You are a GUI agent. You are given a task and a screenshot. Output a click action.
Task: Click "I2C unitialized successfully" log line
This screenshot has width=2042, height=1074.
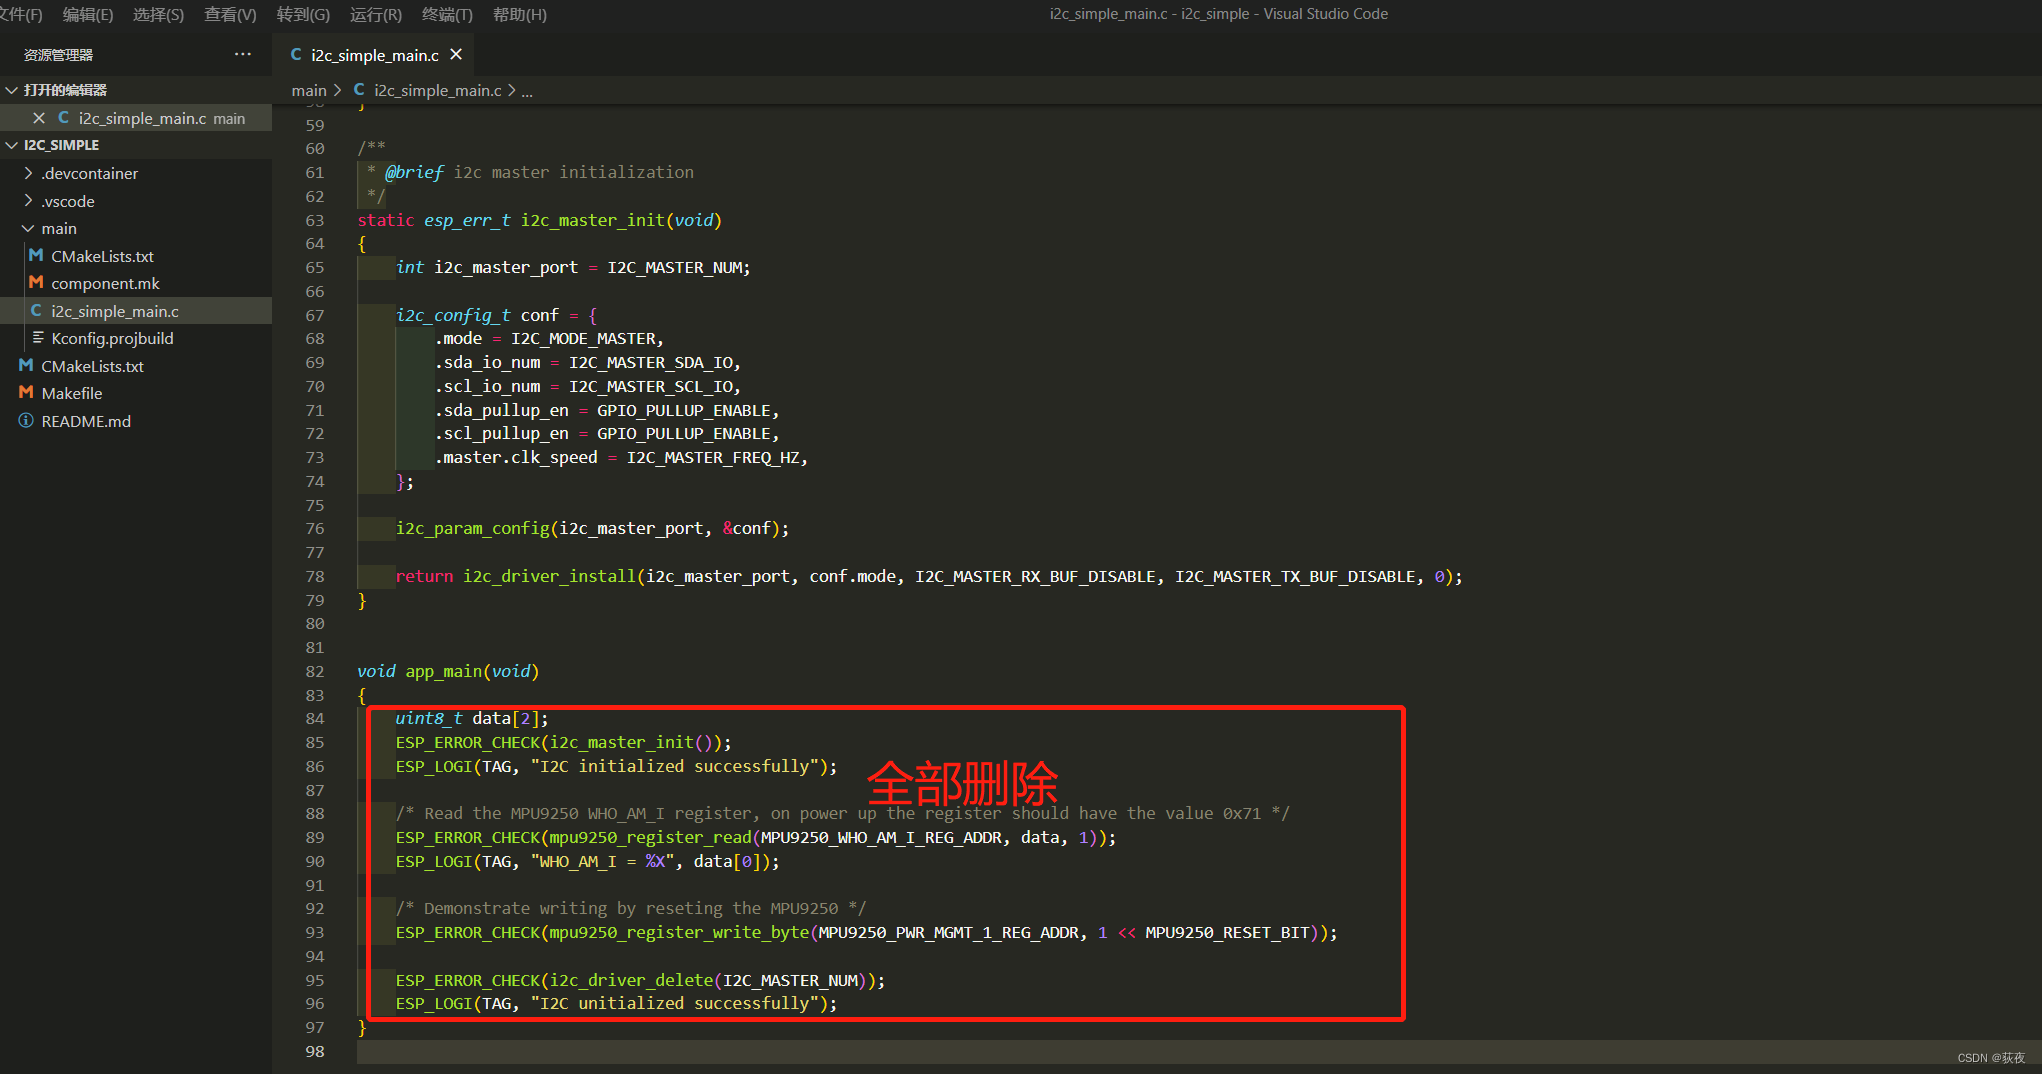616,1004
